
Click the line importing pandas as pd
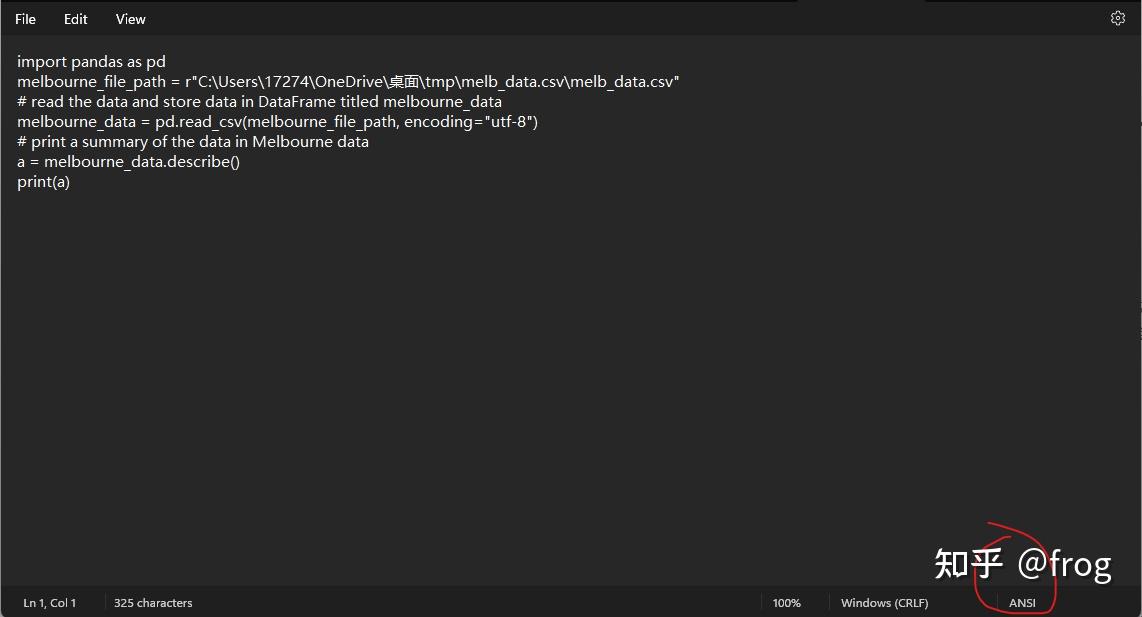tap(91, 61)
